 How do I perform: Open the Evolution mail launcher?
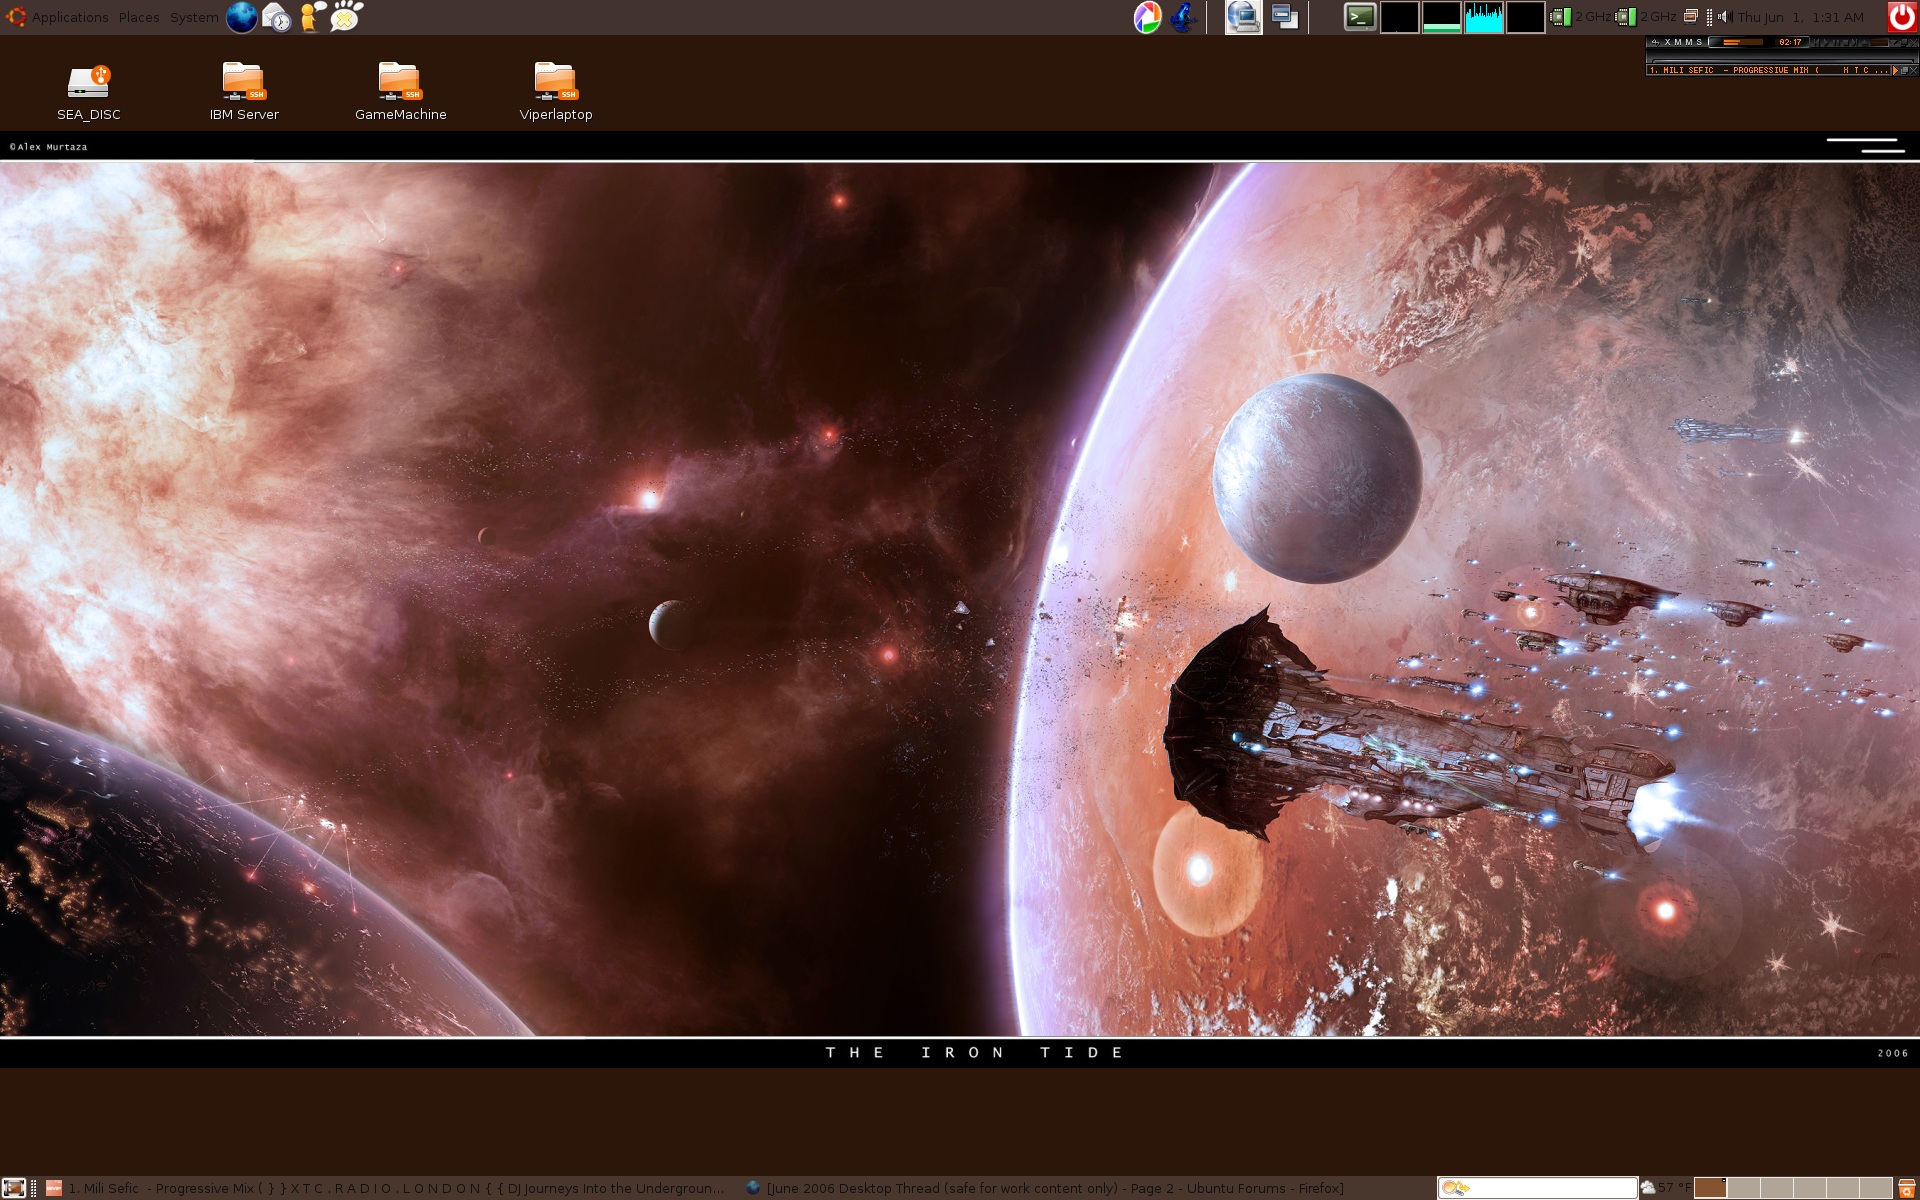tap(276, 17)
